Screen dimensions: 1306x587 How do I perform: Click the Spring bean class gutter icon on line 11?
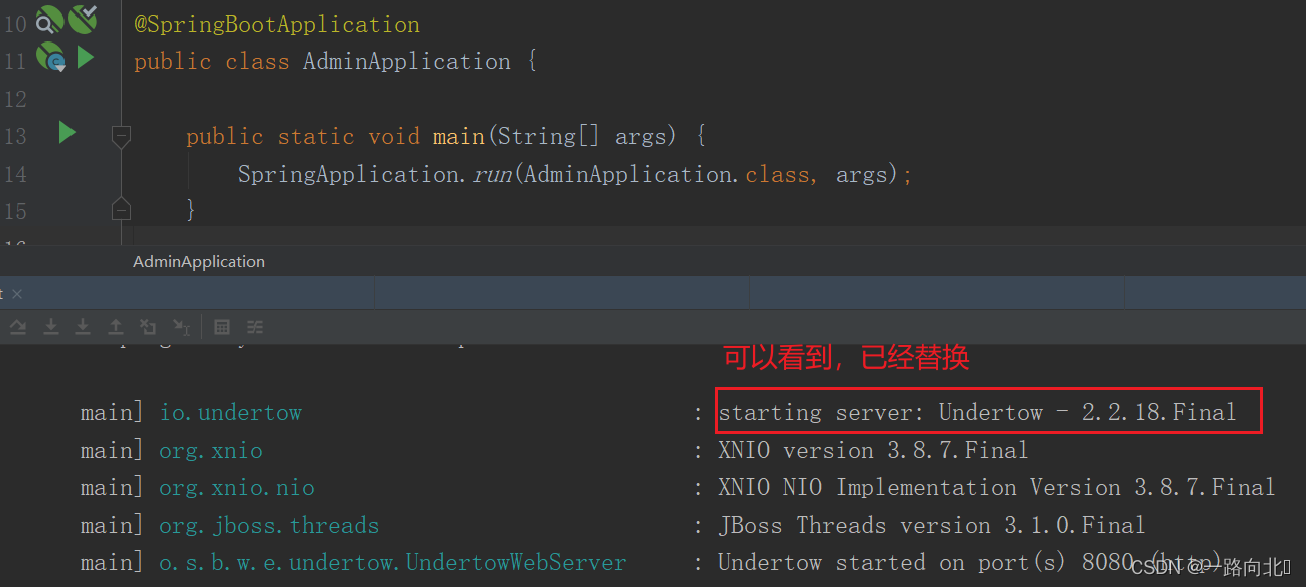tap(51, 58)
